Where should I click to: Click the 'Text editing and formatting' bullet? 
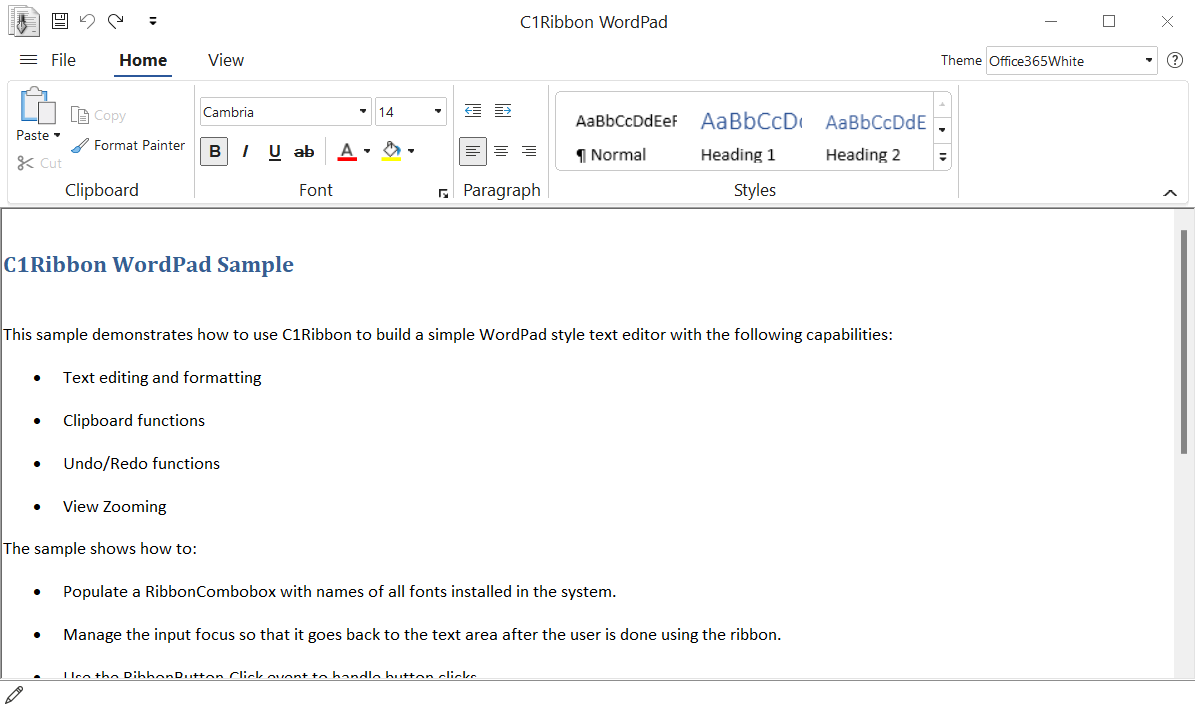coord(162,378)
